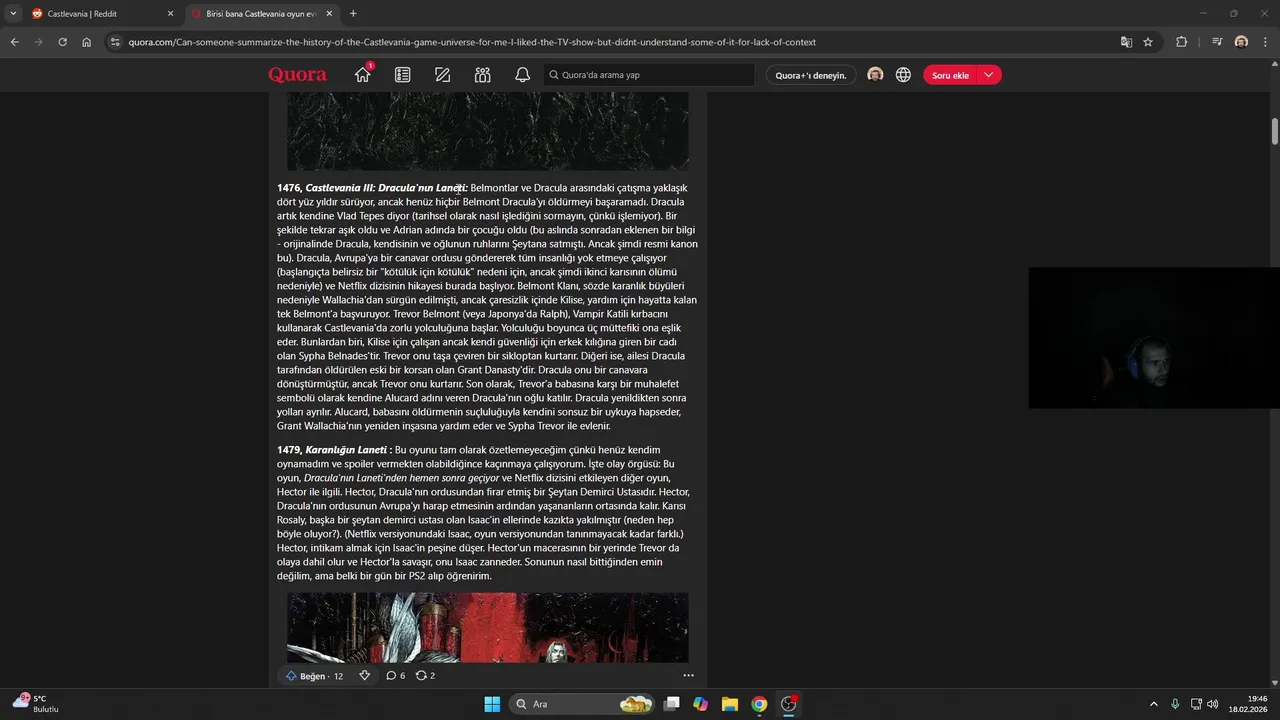Open the Chrome three-dot menu
The image size is (1280, 720).
click(x=1265, y=42)
